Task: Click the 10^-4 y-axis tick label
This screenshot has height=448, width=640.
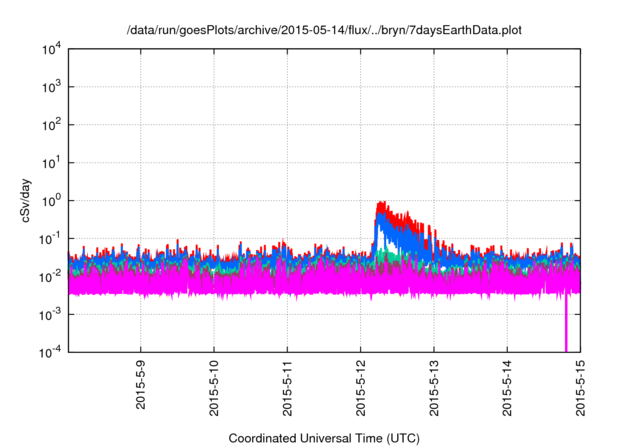Action: [x=50, y=352]
